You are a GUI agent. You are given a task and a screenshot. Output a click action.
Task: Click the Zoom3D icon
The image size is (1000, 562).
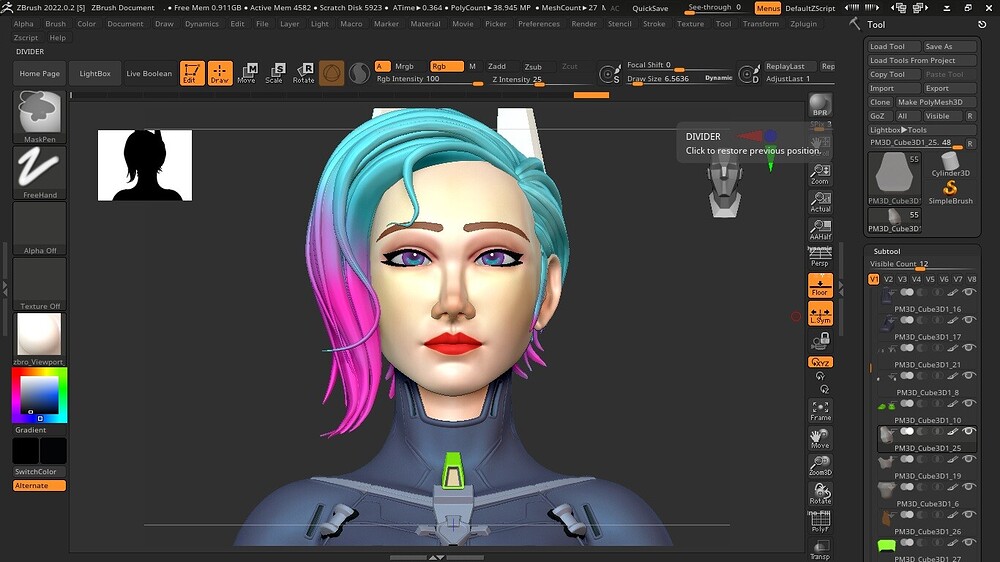pos(820,466)
